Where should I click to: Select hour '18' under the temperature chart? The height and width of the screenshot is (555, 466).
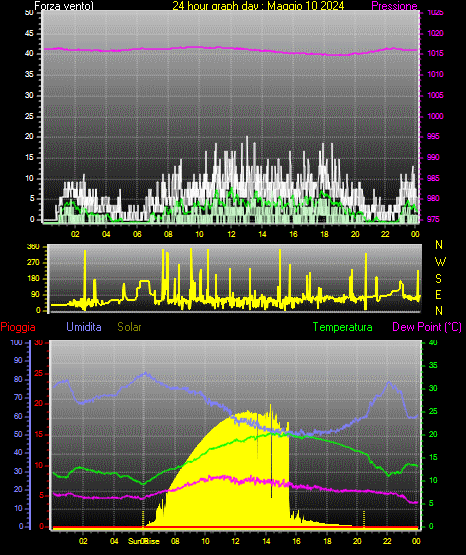click(x=327, y=541)
